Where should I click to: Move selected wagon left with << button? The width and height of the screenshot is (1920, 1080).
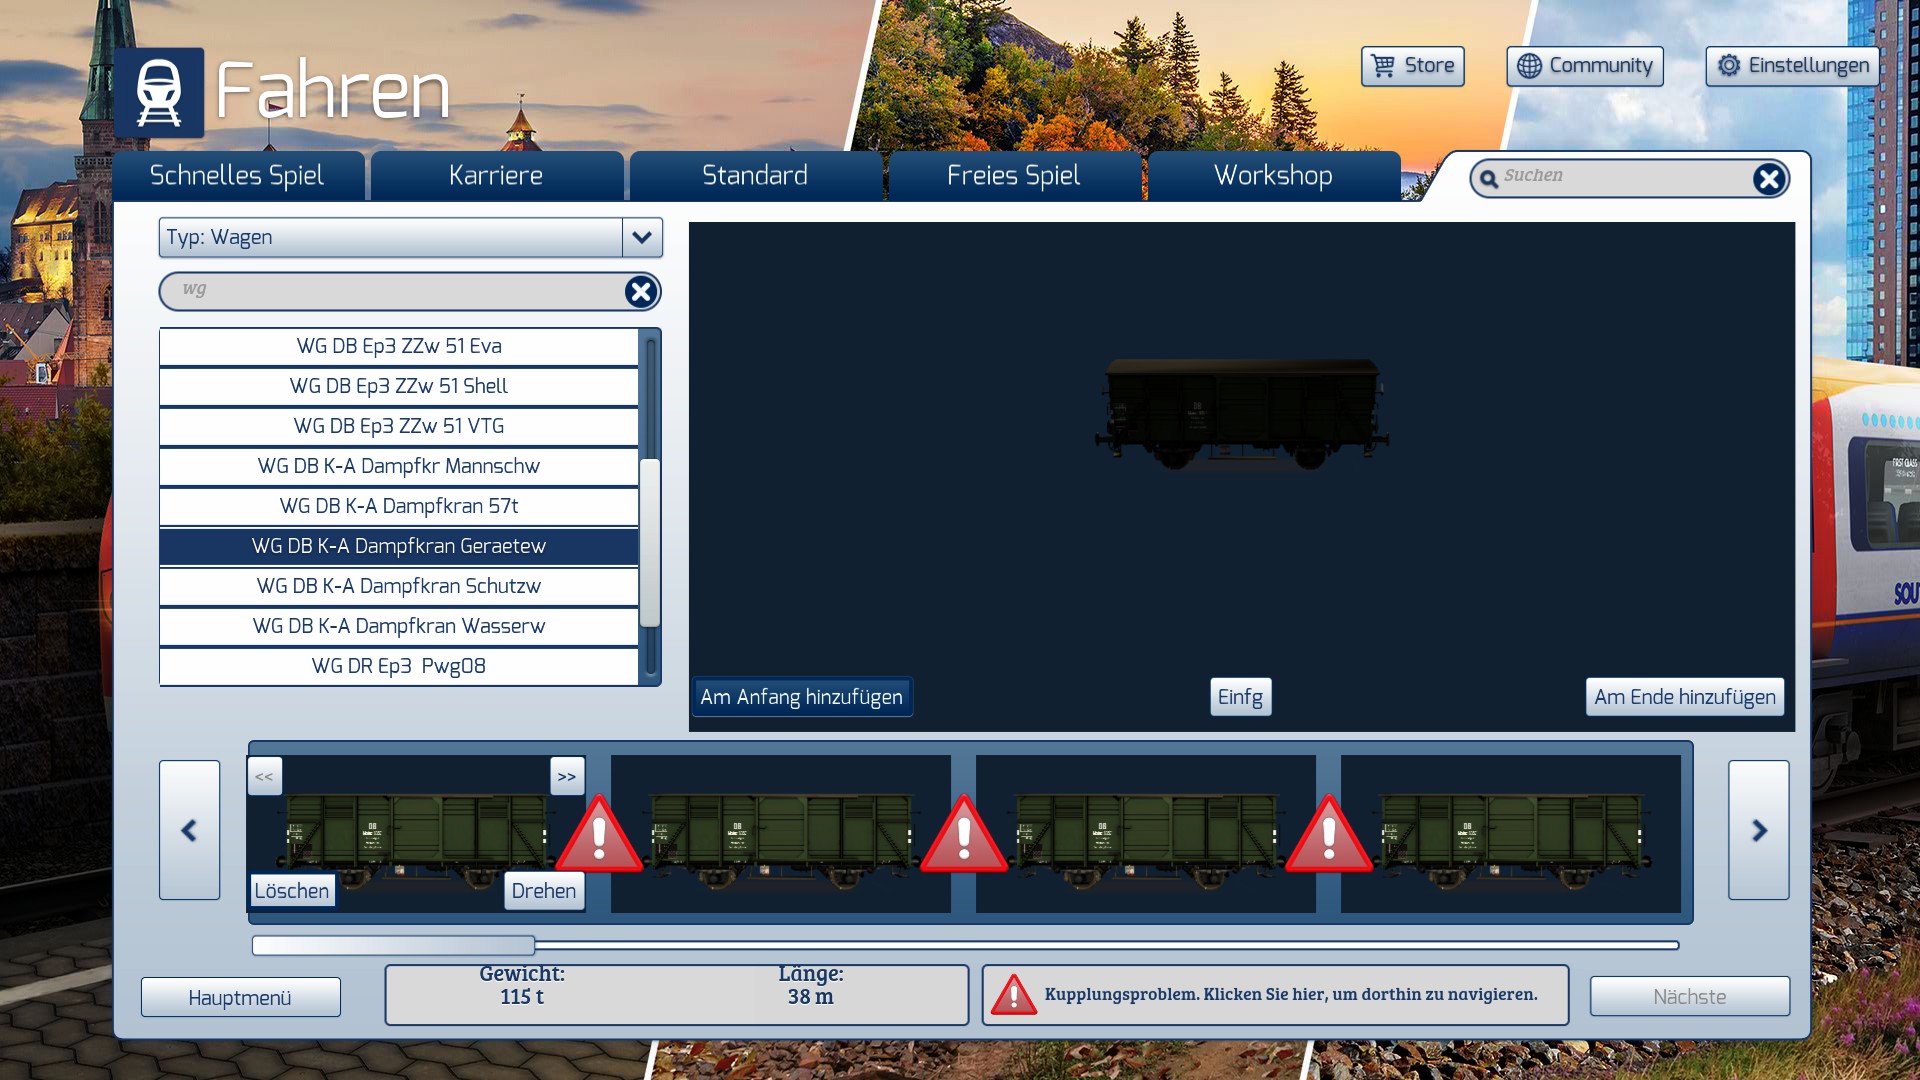point(264,777)
